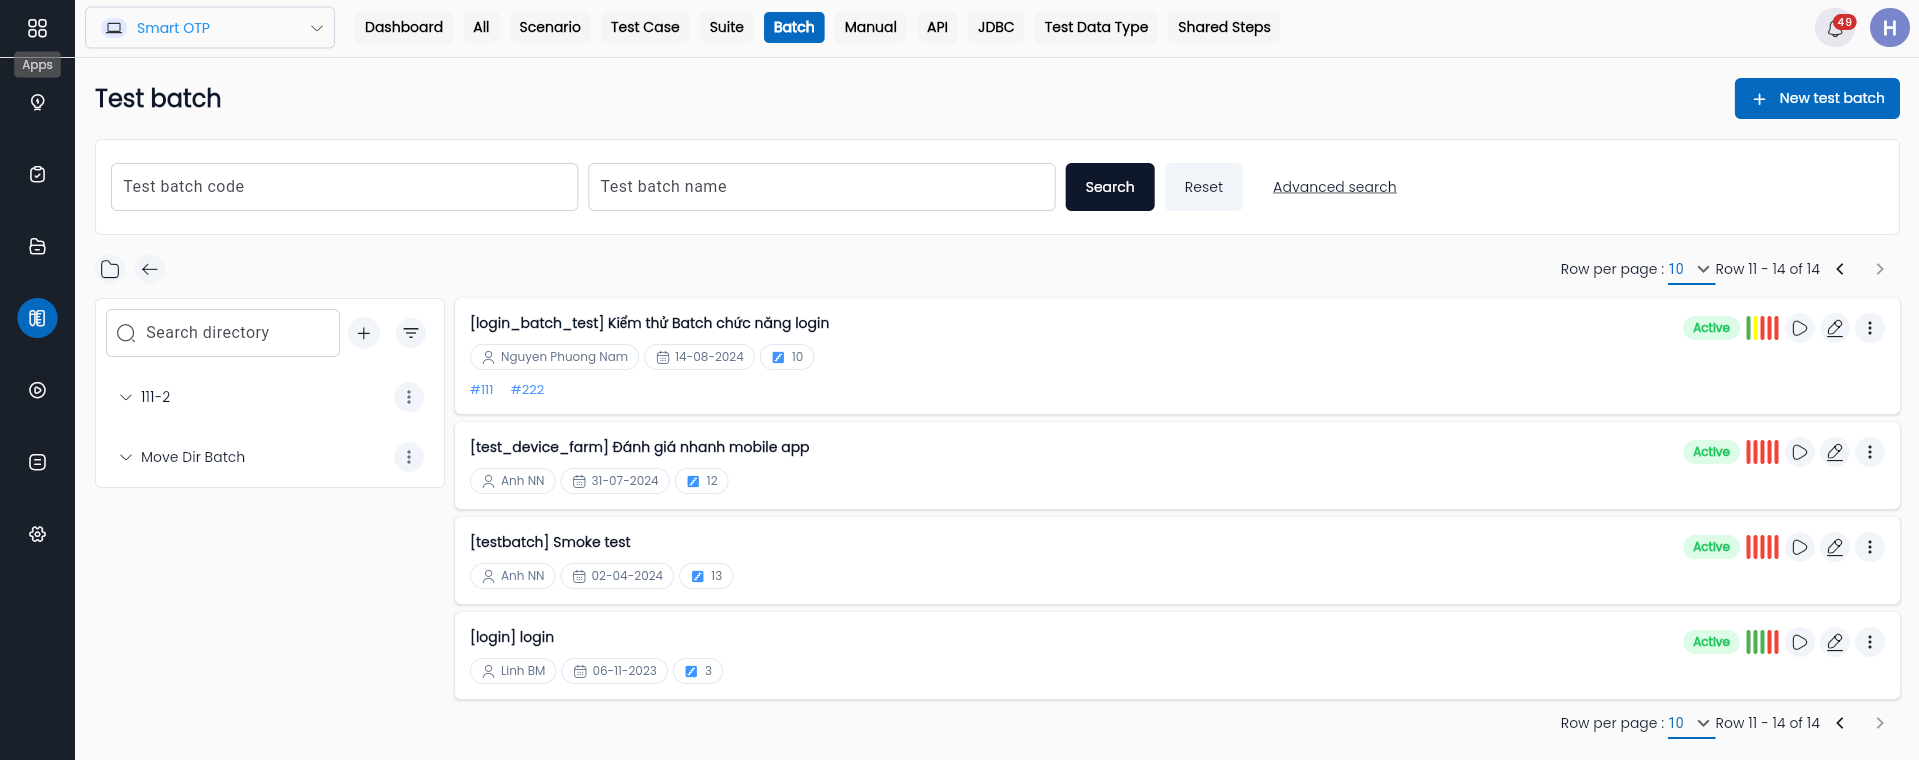Add new directory with plus icon
This screenshot has height=760, width=1919.
pyautogui.click(x=364, y=333)
